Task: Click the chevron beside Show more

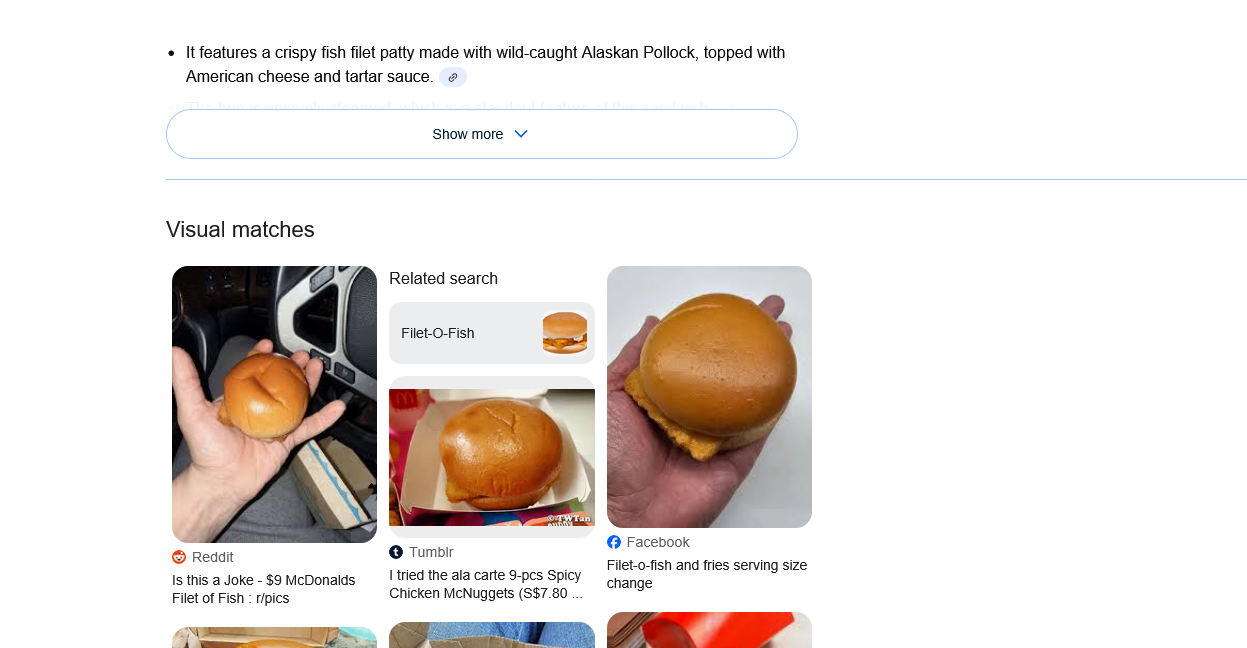Action: point(520,134)
